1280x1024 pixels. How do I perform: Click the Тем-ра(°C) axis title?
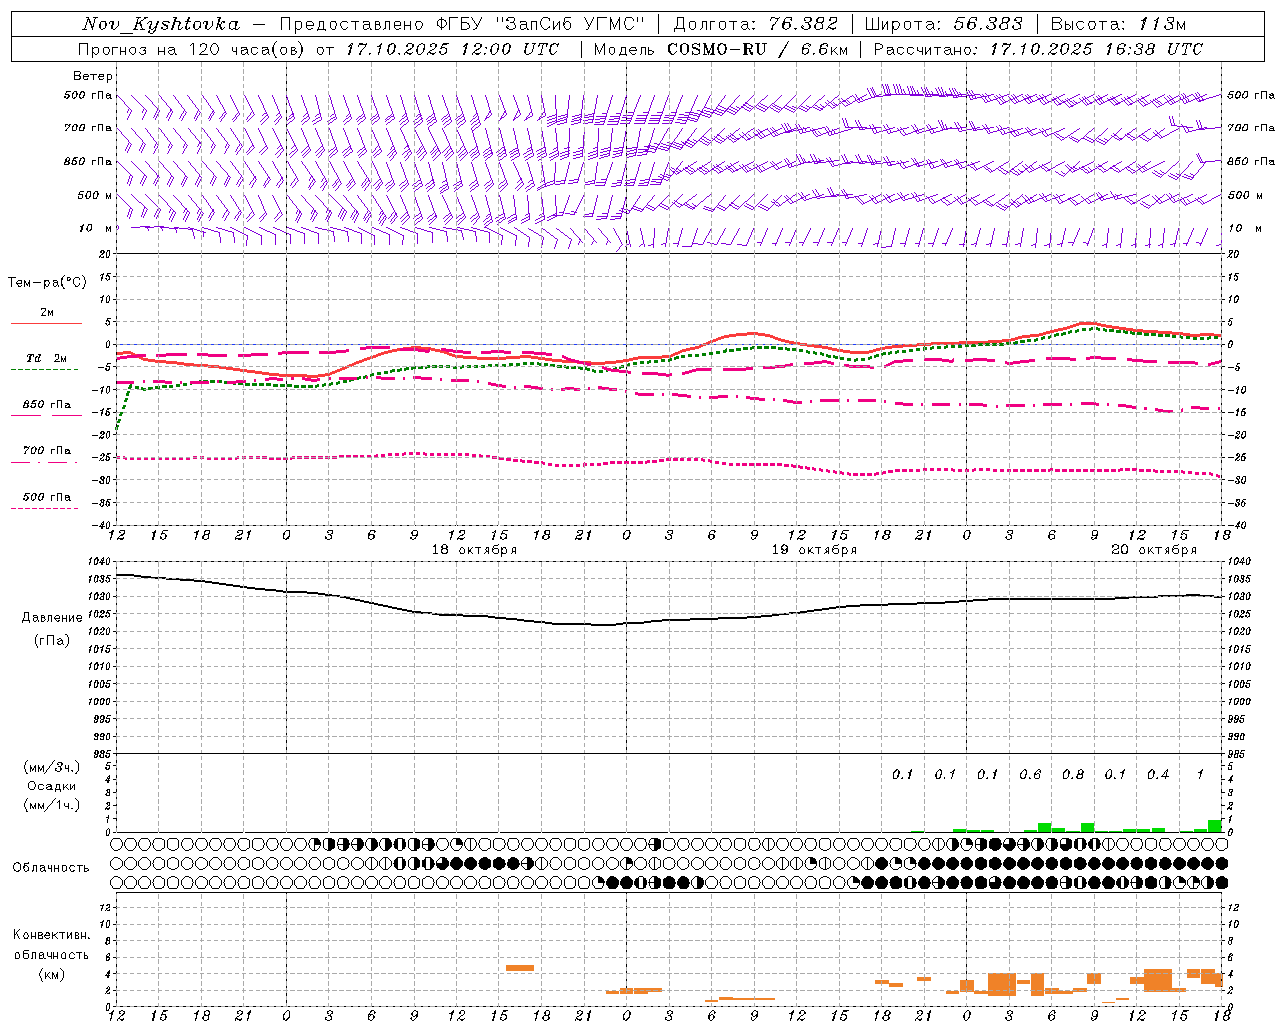point(47,283)
